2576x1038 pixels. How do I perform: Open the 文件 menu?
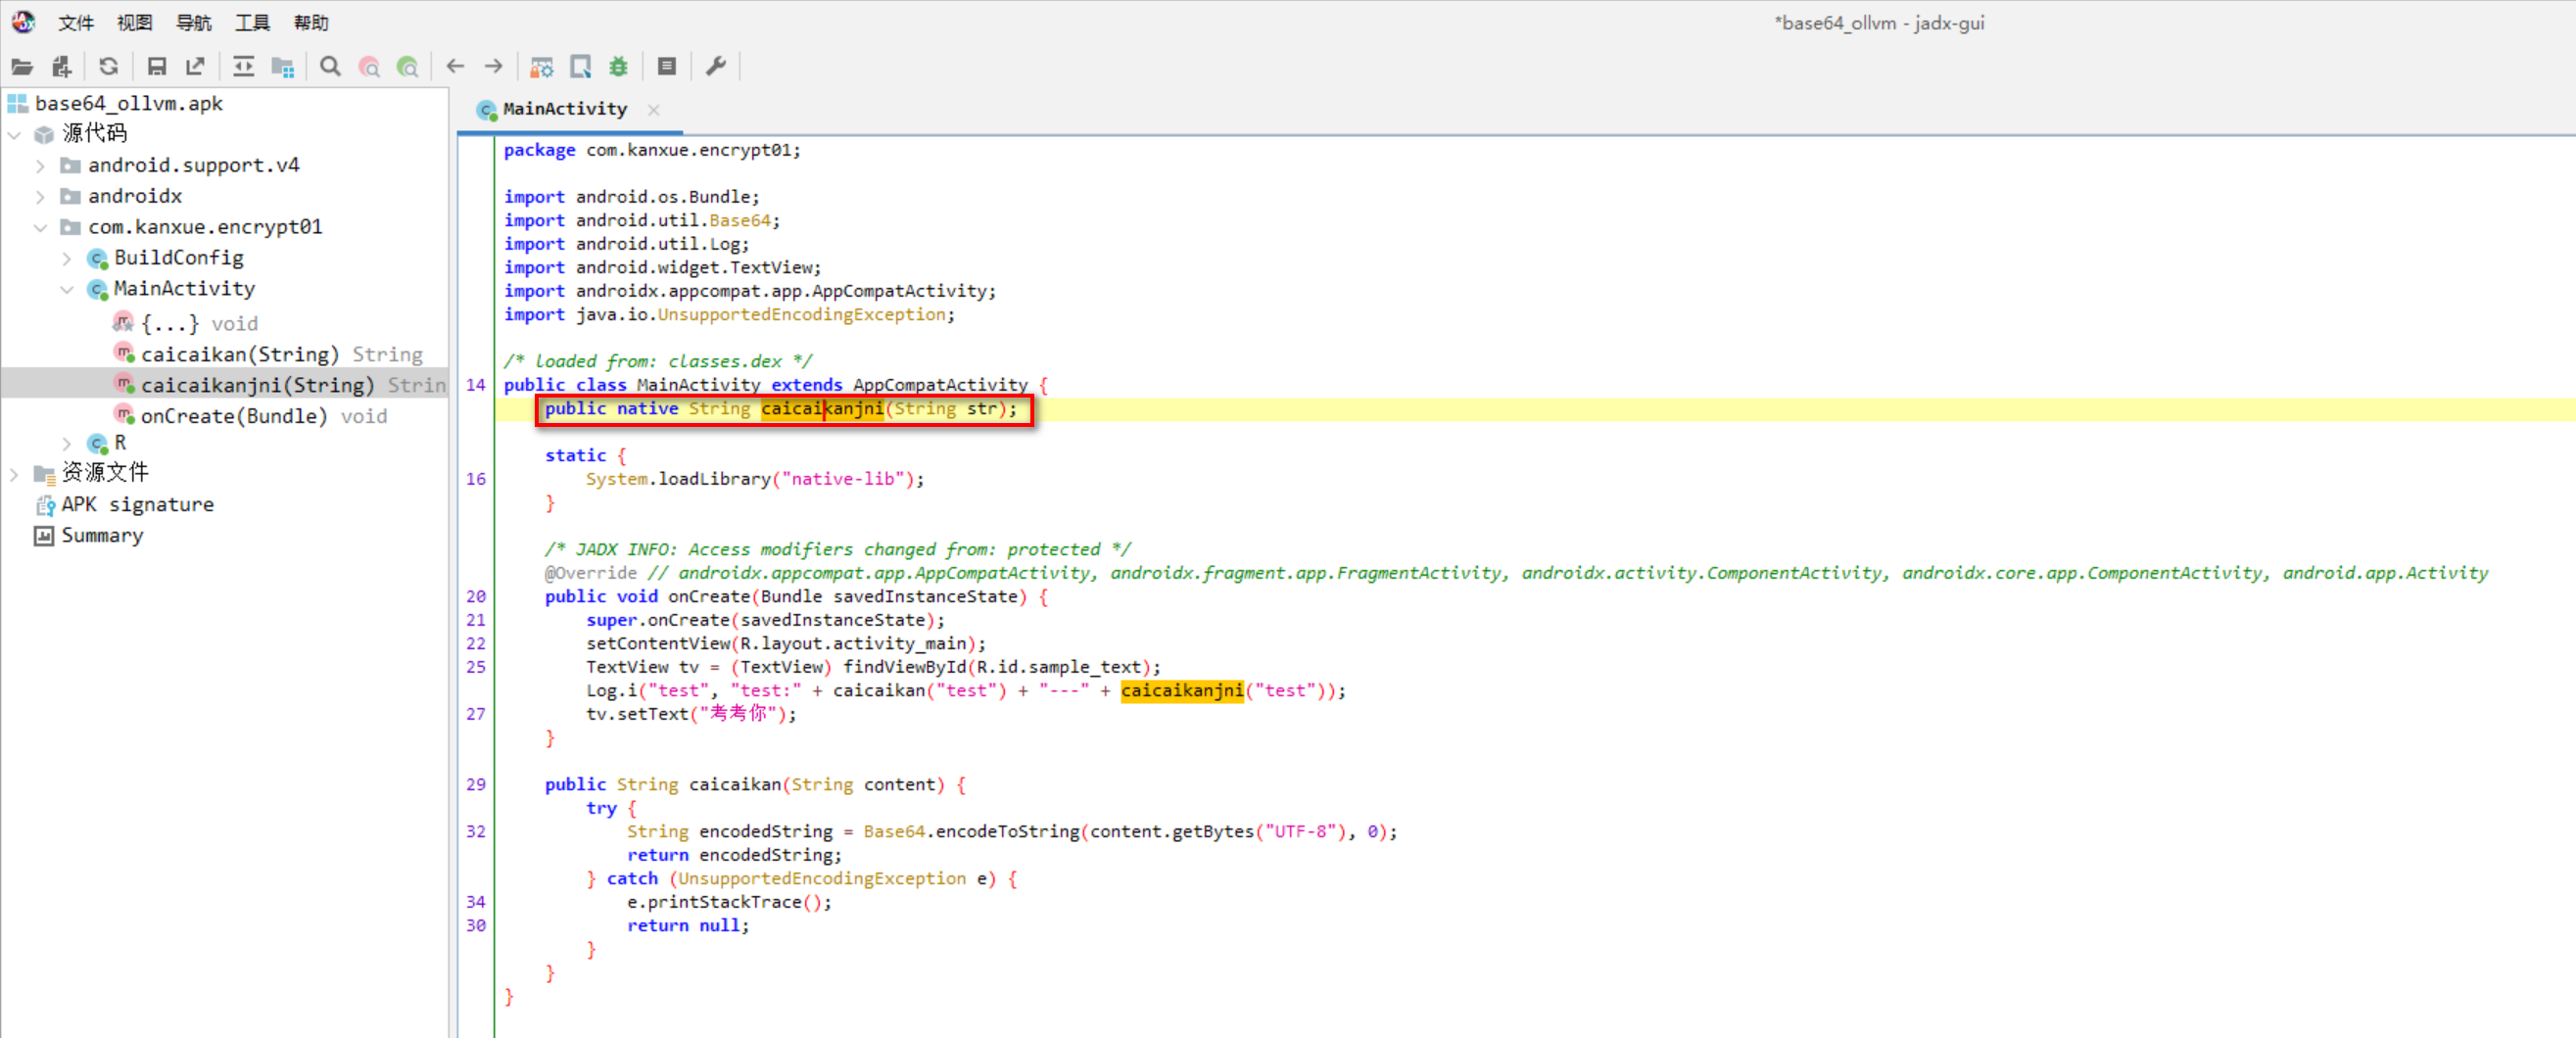pyautogui.click(x=76, y=23)
